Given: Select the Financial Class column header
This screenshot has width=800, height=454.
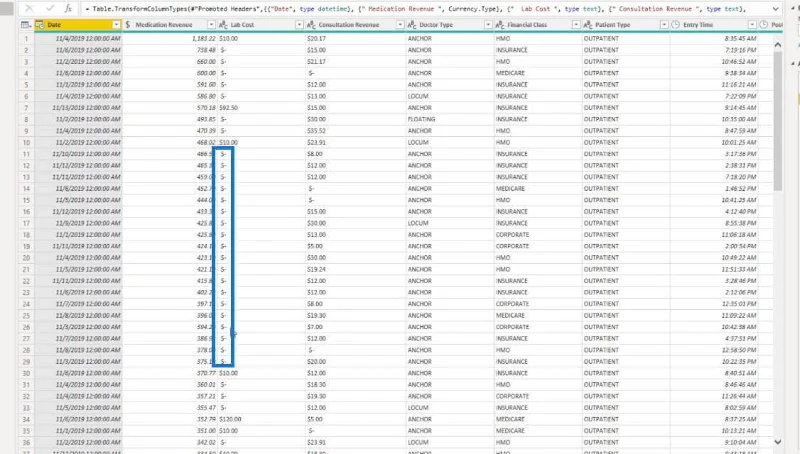Looking at the screenshot, I should tap(538, 24).
